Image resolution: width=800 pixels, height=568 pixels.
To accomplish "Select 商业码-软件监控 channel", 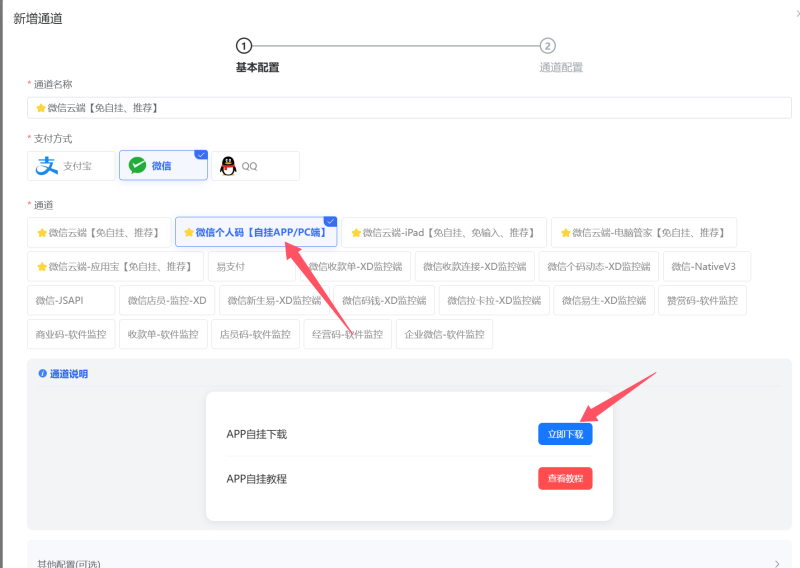I will pos(71,334).
